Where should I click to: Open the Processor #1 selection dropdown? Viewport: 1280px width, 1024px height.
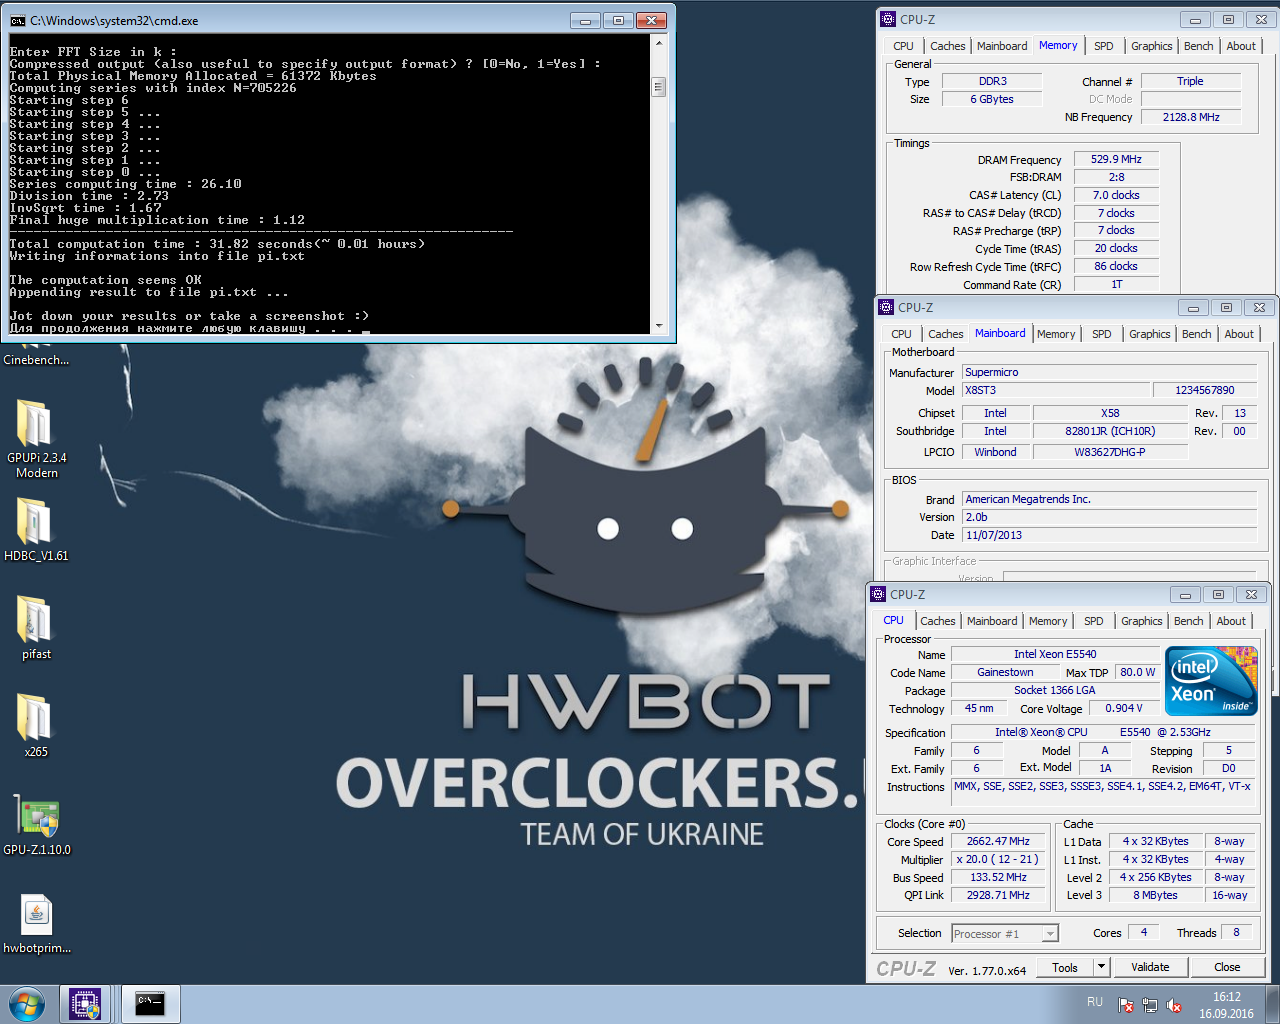[1004, 933]
